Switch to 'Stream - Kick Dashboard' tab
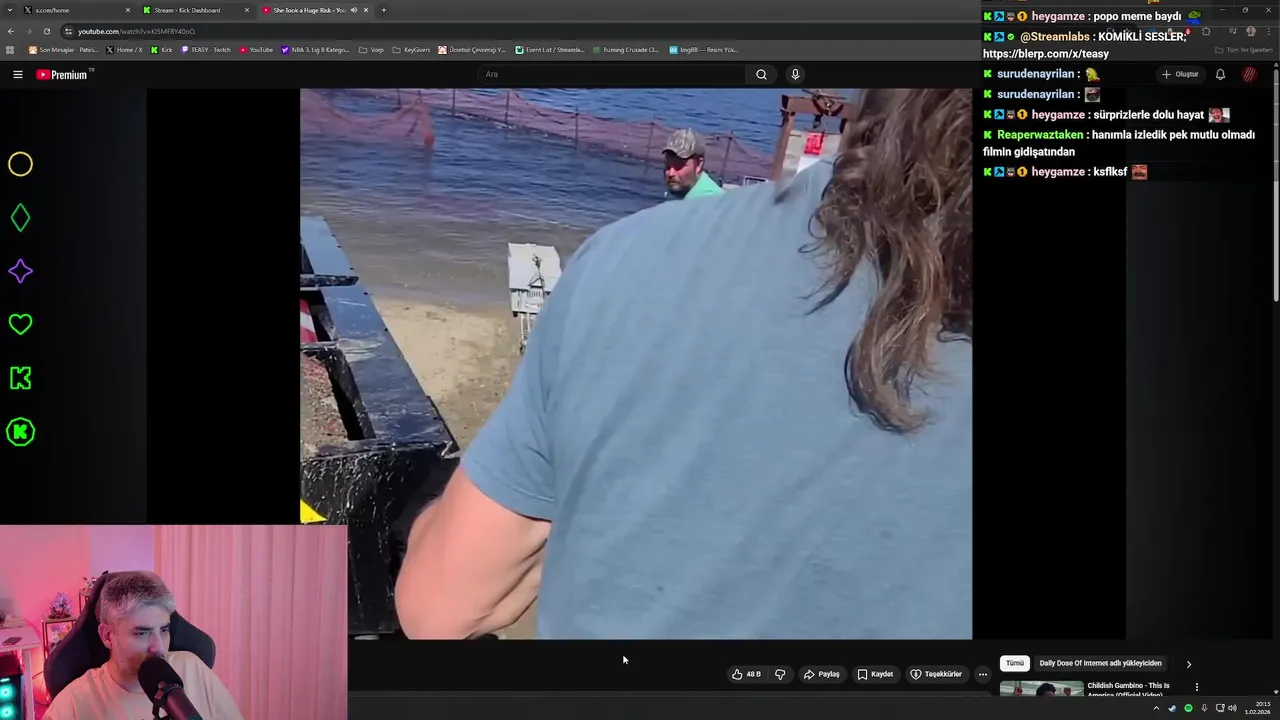The image size is (1280, 720). [x=195, y=10]
